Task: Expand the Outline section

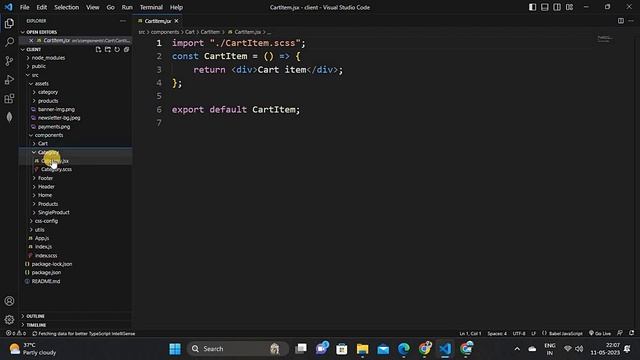Action: click(x=35, y=316)
